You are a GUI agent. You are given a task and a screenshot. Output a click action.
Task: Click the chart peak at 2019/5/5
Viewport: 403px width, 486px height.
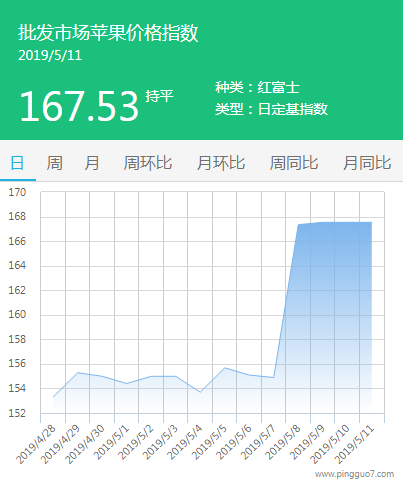click(225, 368)
